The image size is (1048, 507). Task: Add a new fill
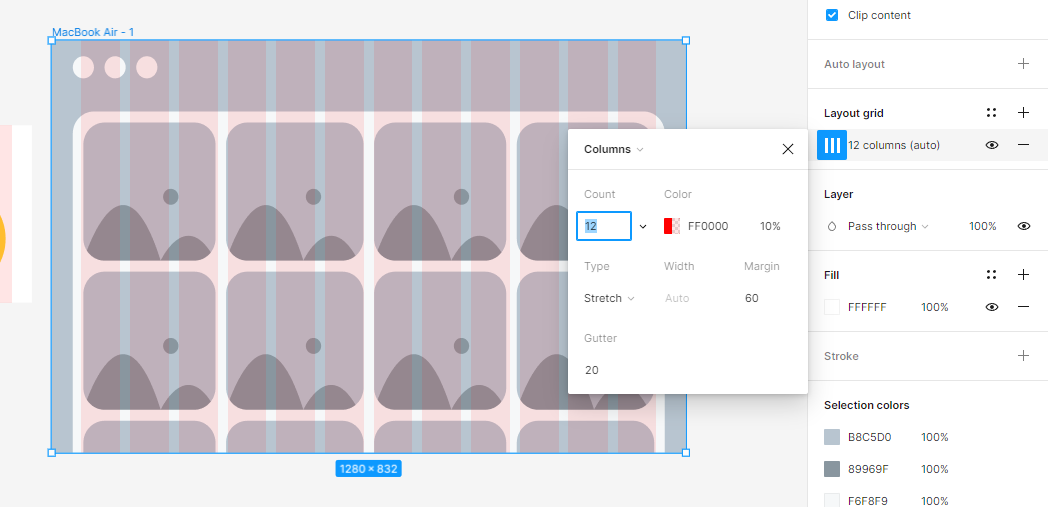point(1023,275)
